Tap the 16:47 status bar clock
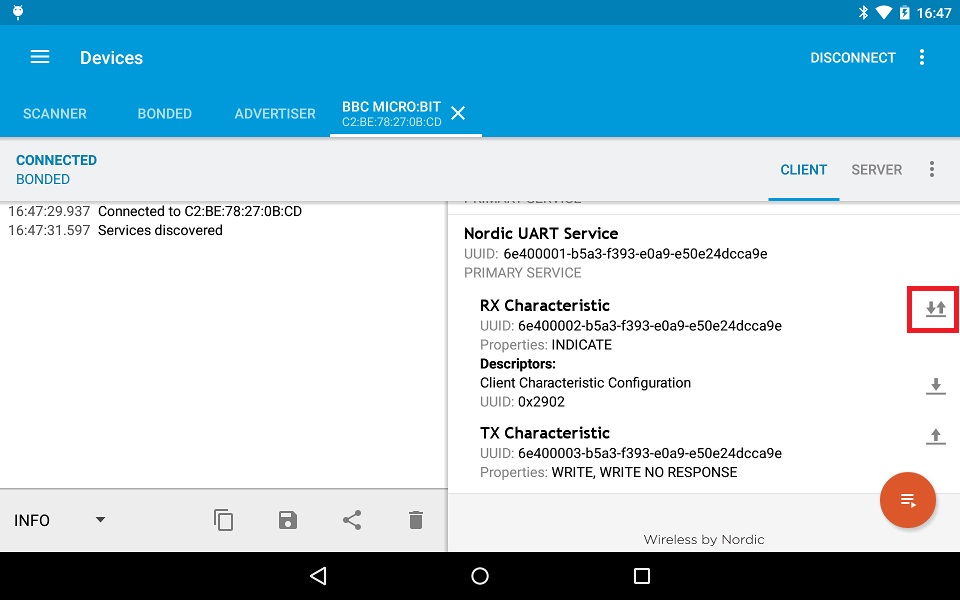 934,13
